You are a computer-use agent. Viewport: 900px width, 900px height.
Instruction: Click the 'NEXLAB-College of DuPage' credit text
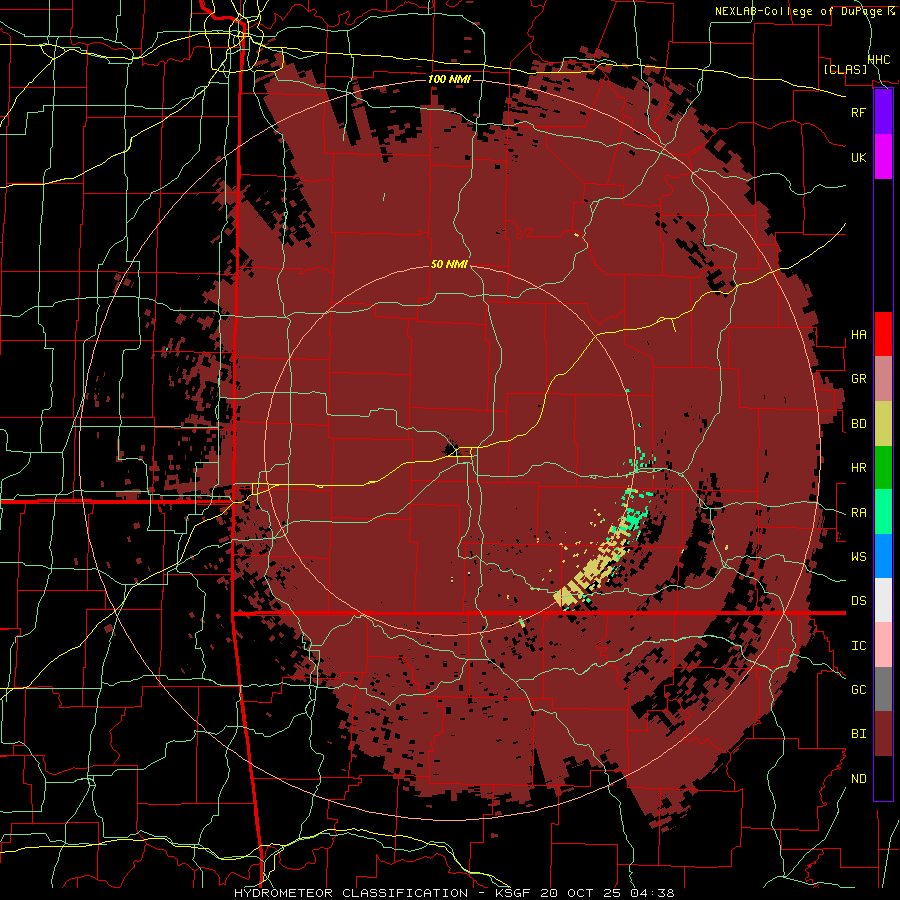[799, 11]
